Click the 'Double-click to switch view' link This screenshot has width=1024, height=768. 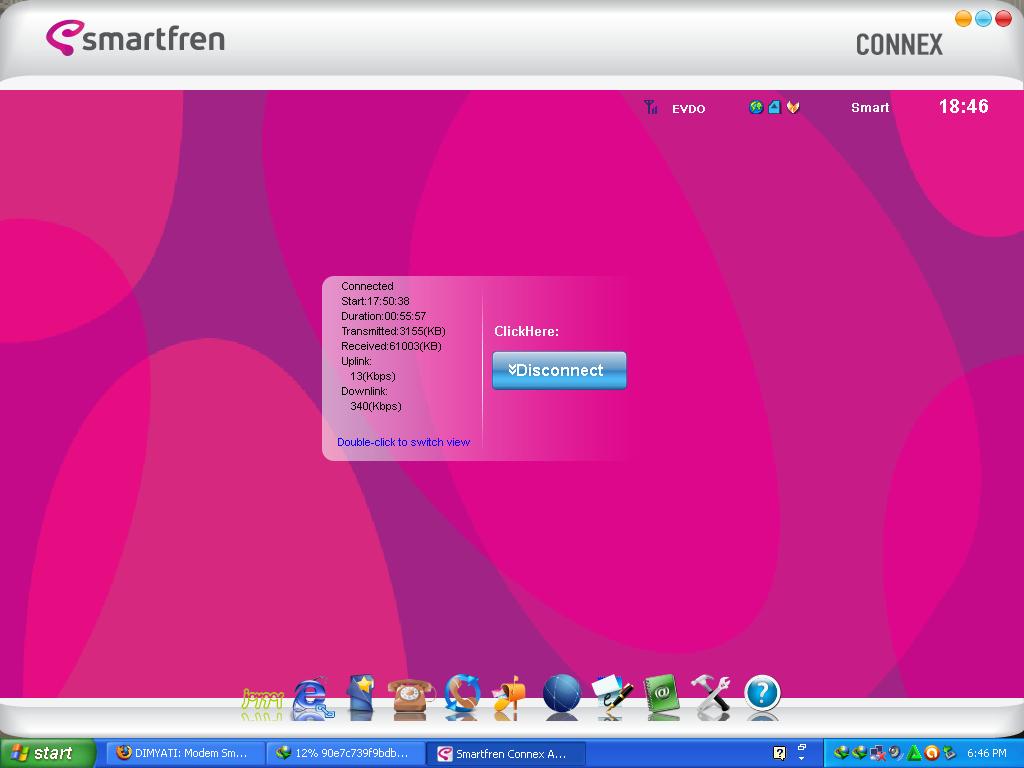404,442
